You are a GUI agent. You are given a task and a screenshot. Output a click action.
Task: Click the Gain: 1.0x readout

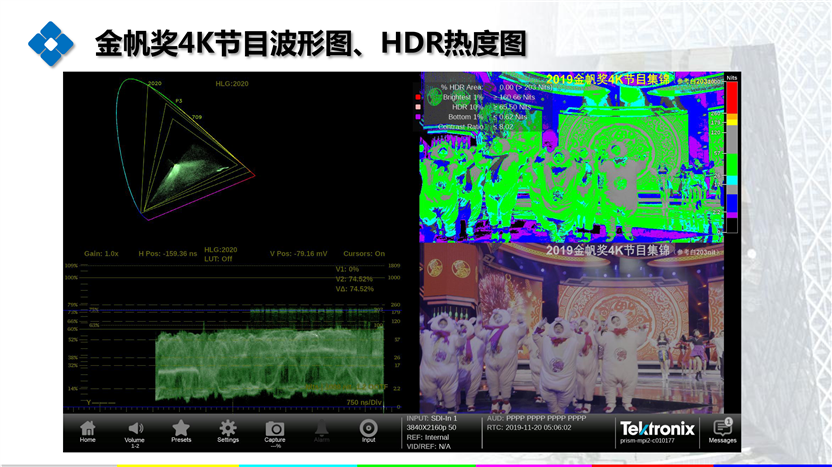point(101,254)
